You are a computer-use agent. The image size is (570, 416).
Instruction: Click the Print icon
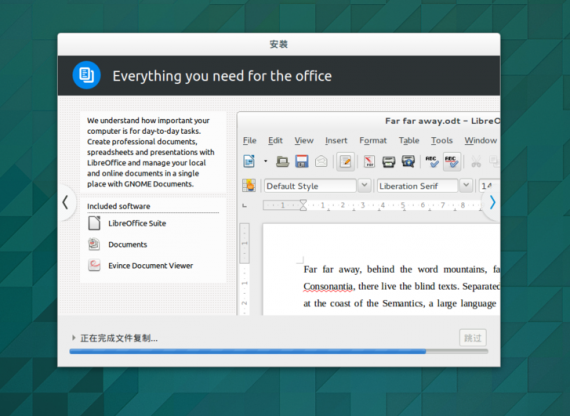[389, 161]
